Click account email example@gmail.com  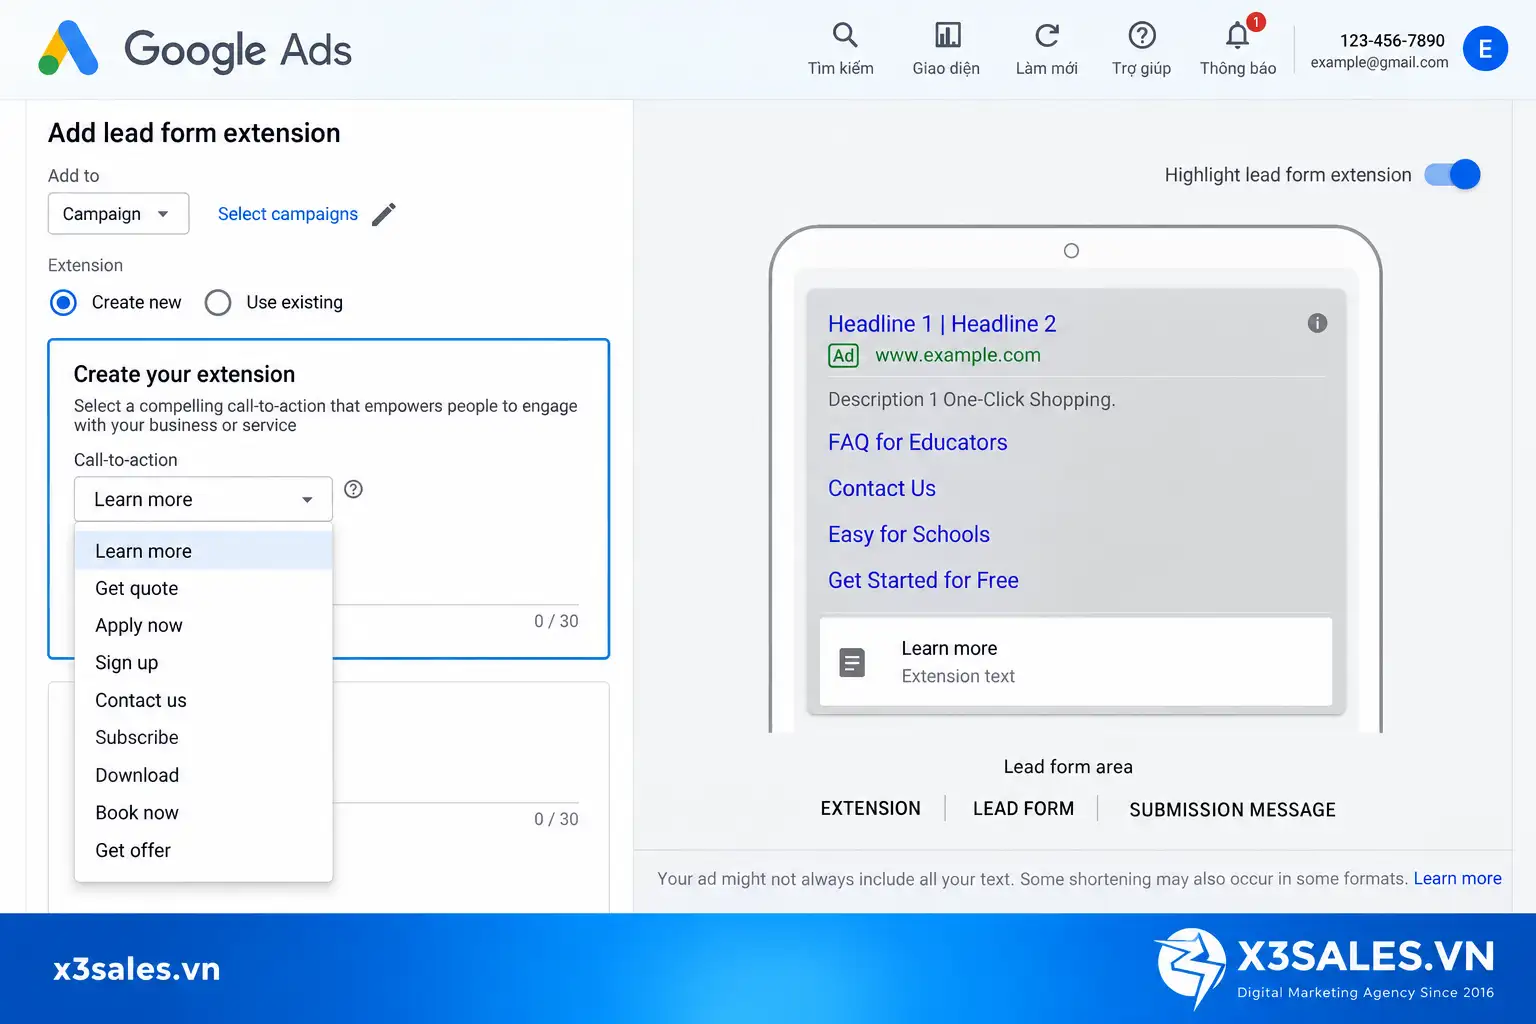pyautogui.click(x=1379, y=62)
